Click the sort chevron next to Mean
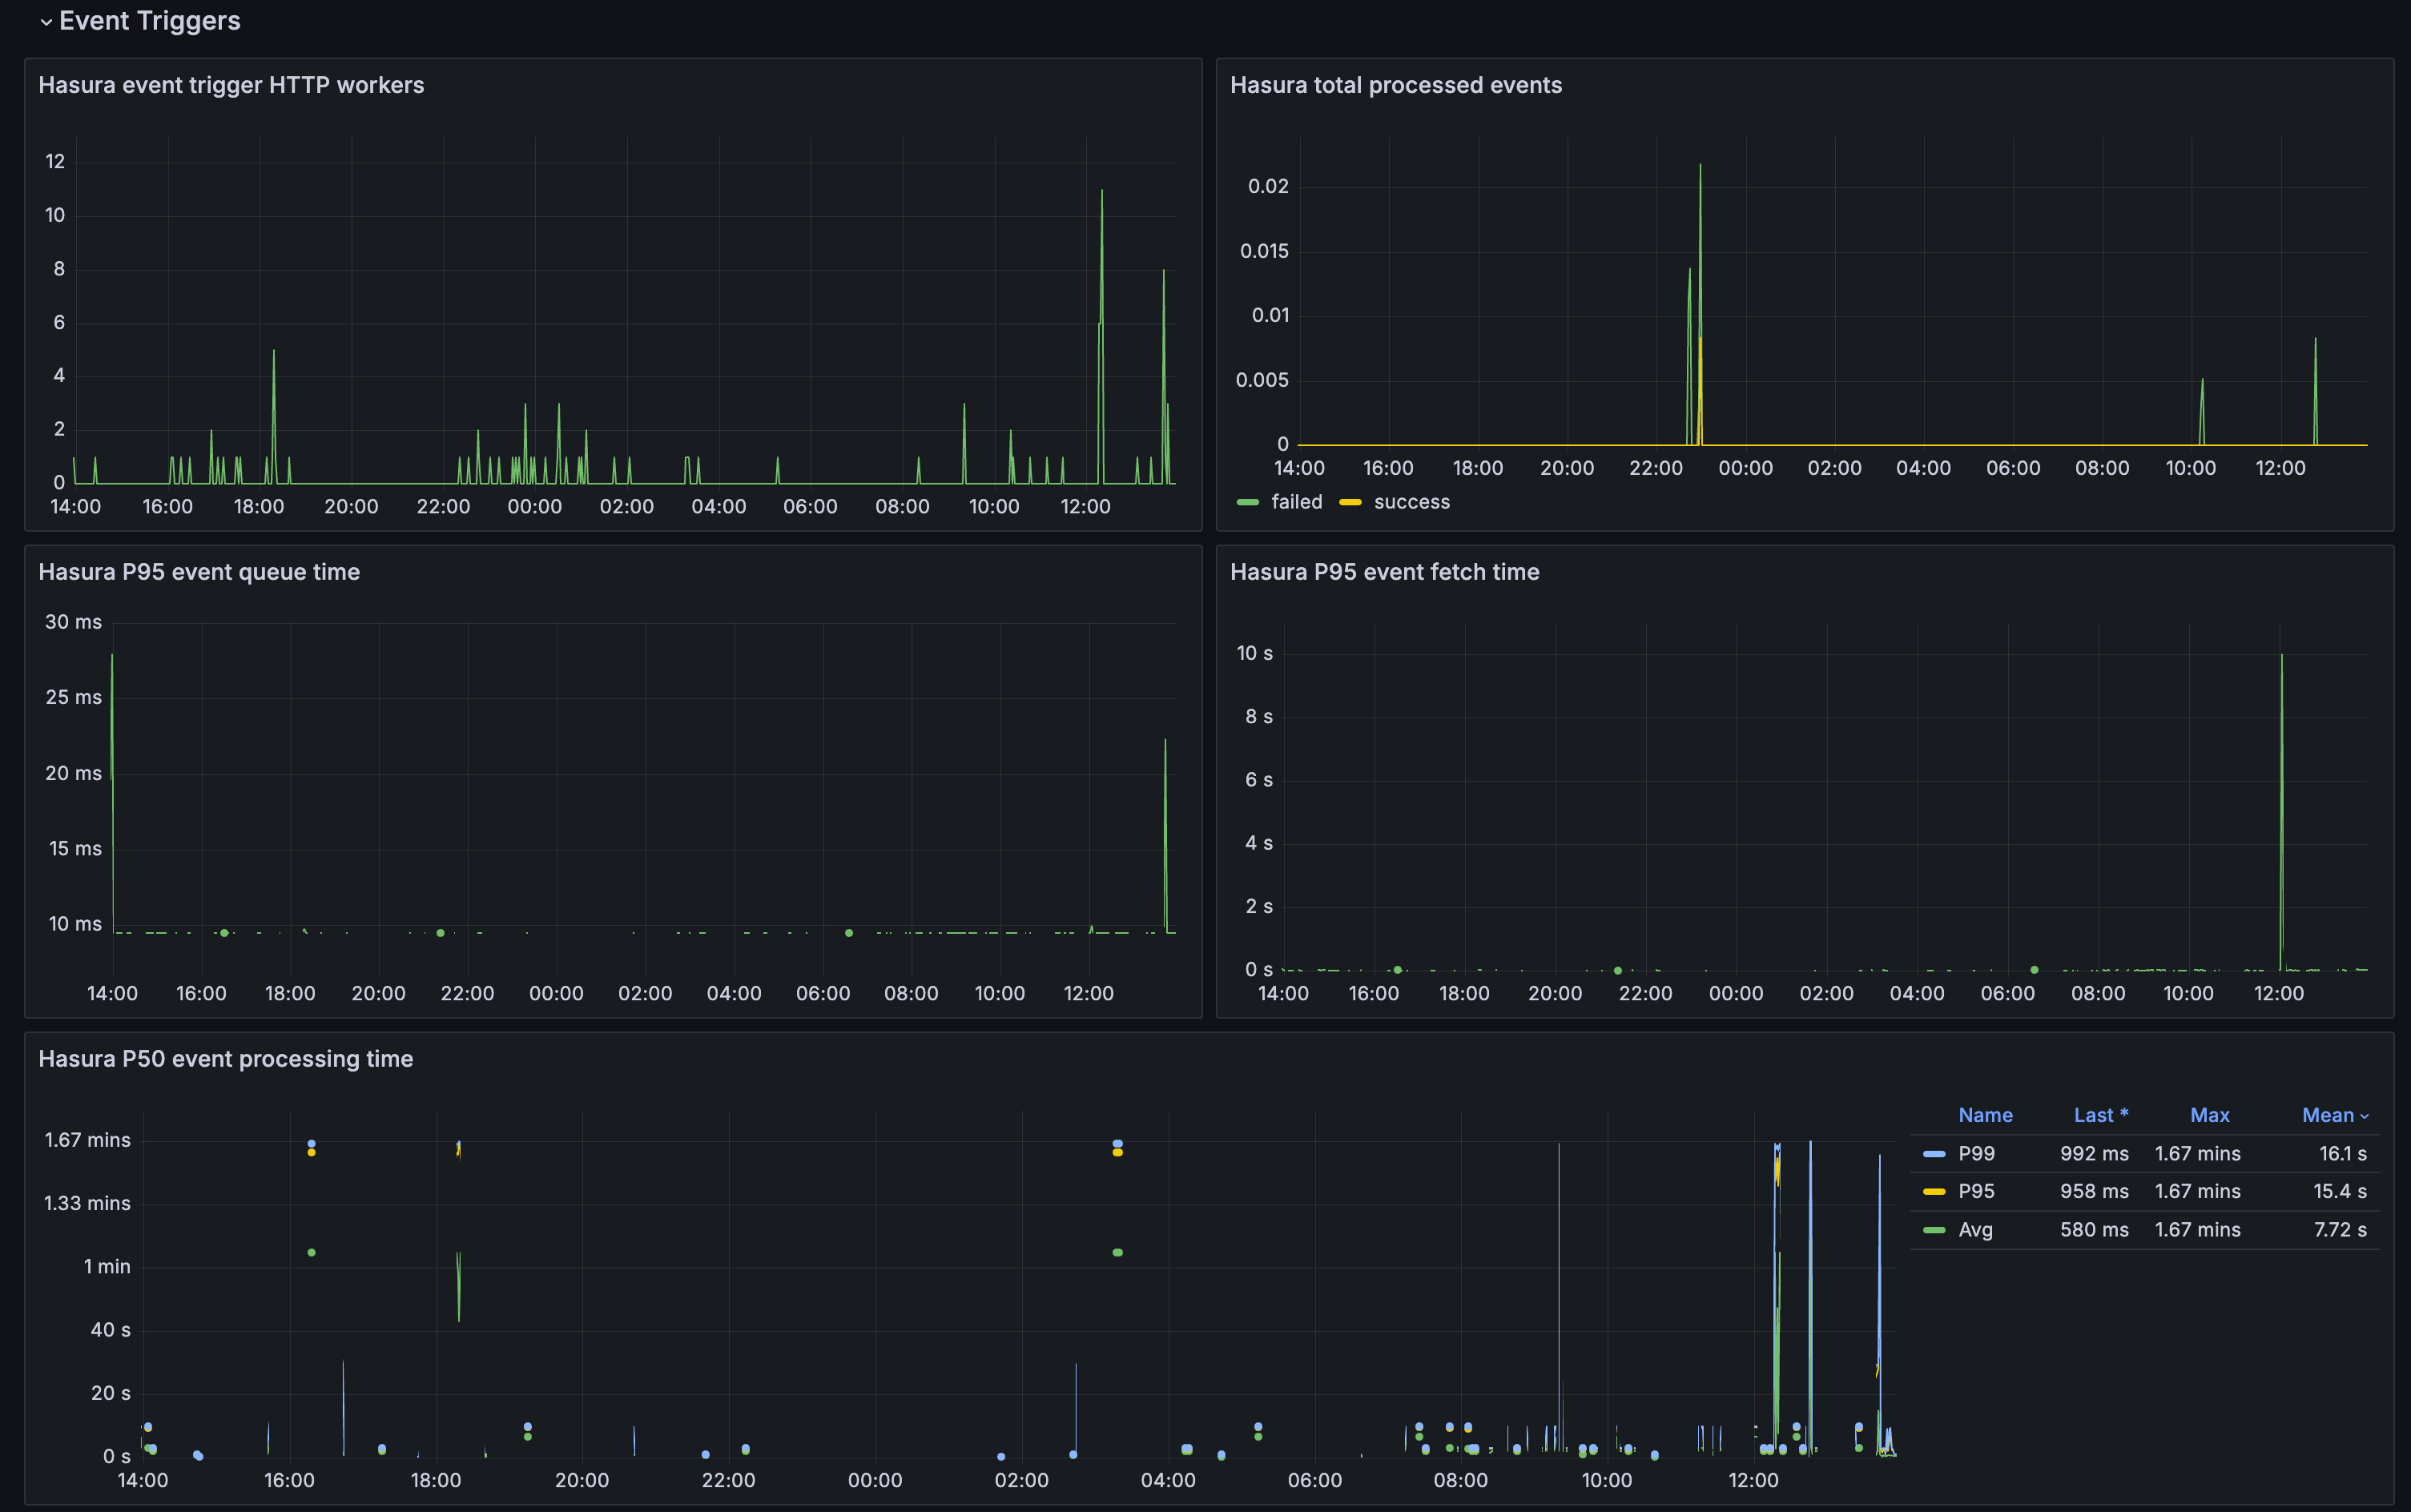 (x=2363, y=1115)
